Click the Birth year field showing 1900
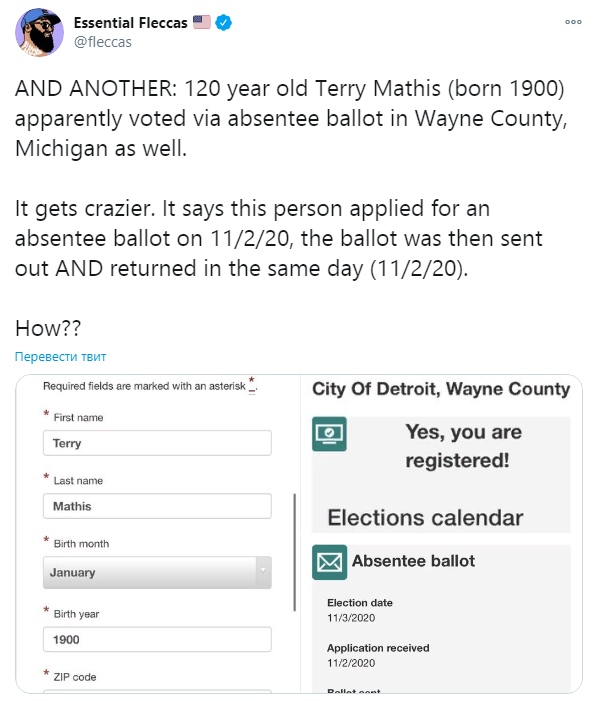598x701 pixels. (157, 639)
